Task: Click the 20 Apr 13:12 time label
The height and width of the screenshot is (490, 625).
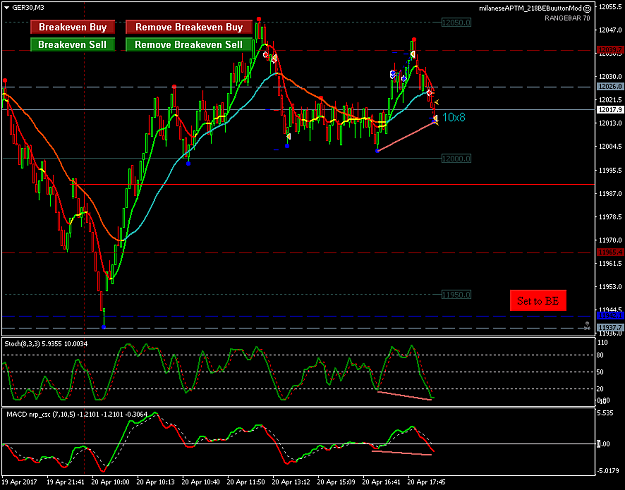Action: [291, 482]
